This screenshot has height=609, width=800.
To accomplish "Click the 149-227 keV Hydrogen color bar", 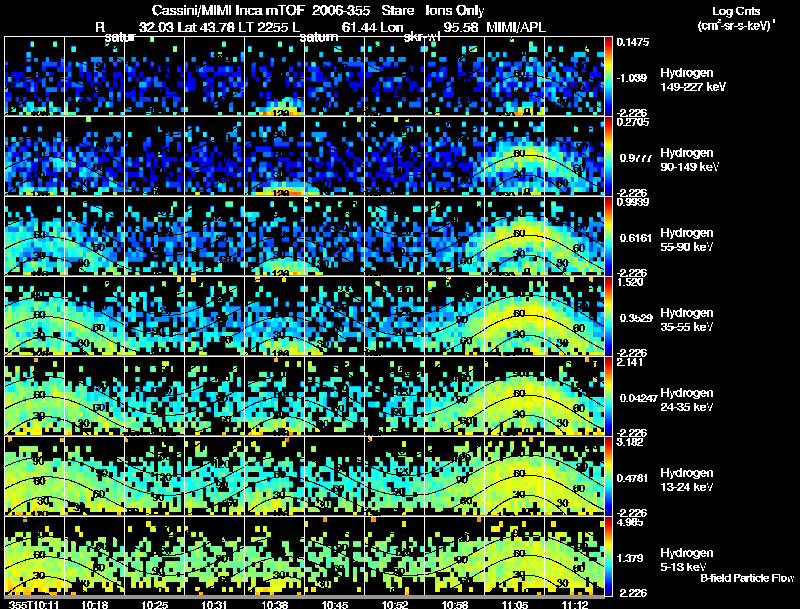I will coord(608,75).
